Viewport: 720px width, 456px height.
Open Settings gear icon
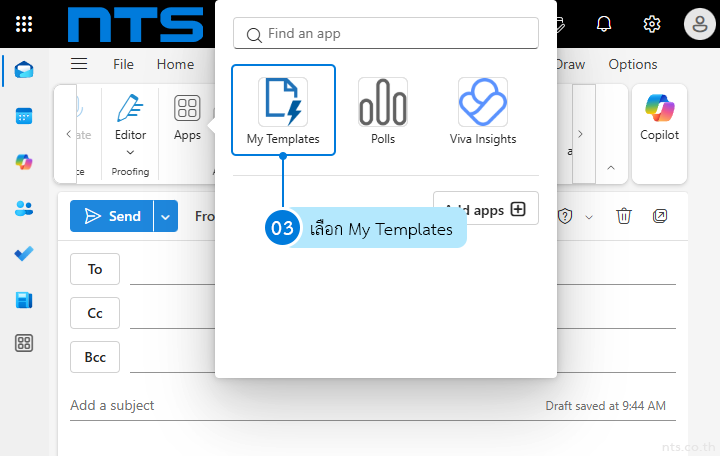[652, 24]
